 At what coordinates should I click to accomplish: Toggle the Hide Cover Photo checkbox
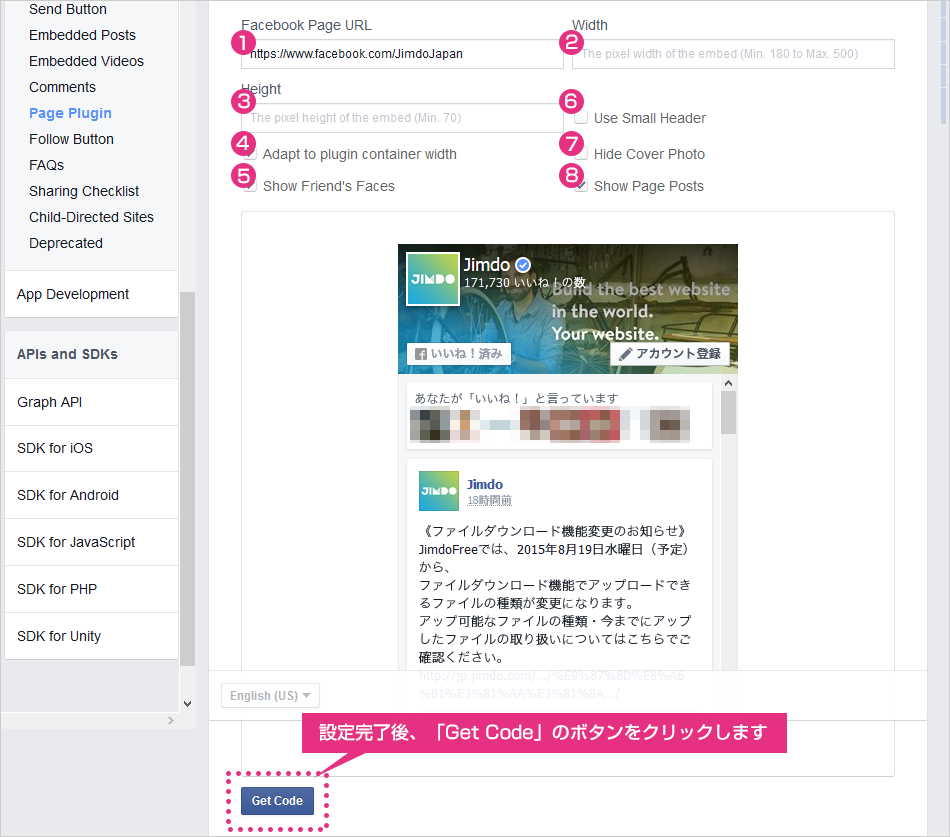[x=581, y=153]
